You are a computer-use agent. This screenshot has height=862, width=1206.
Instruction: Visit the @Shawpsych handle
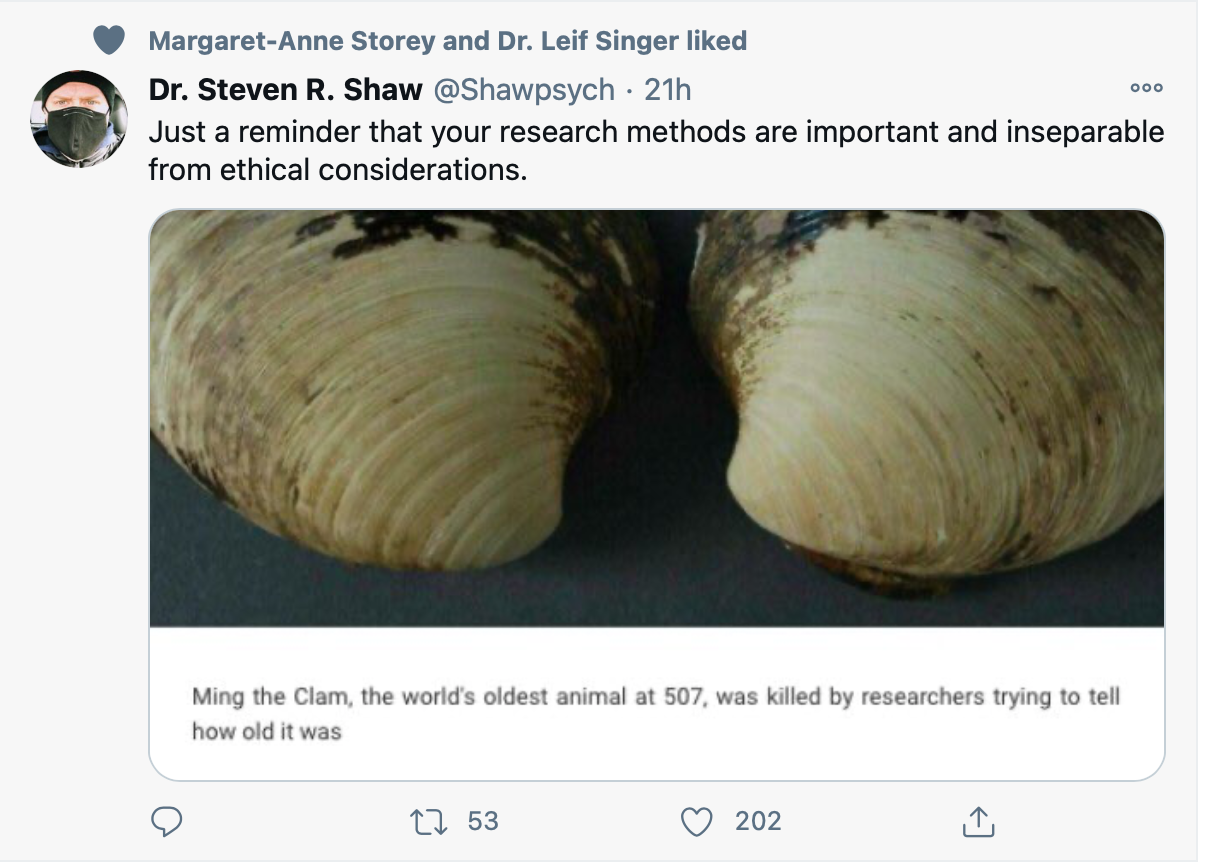point(523,90)
